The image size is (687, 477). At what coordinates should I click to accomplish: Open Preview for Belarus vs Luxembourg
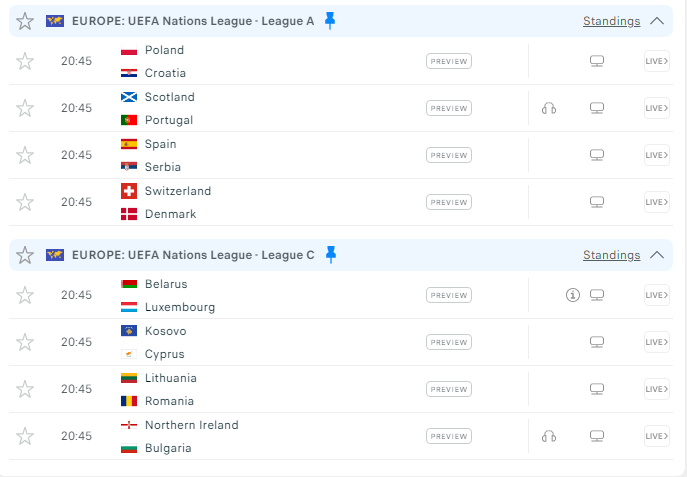click(x=449, y=295)
